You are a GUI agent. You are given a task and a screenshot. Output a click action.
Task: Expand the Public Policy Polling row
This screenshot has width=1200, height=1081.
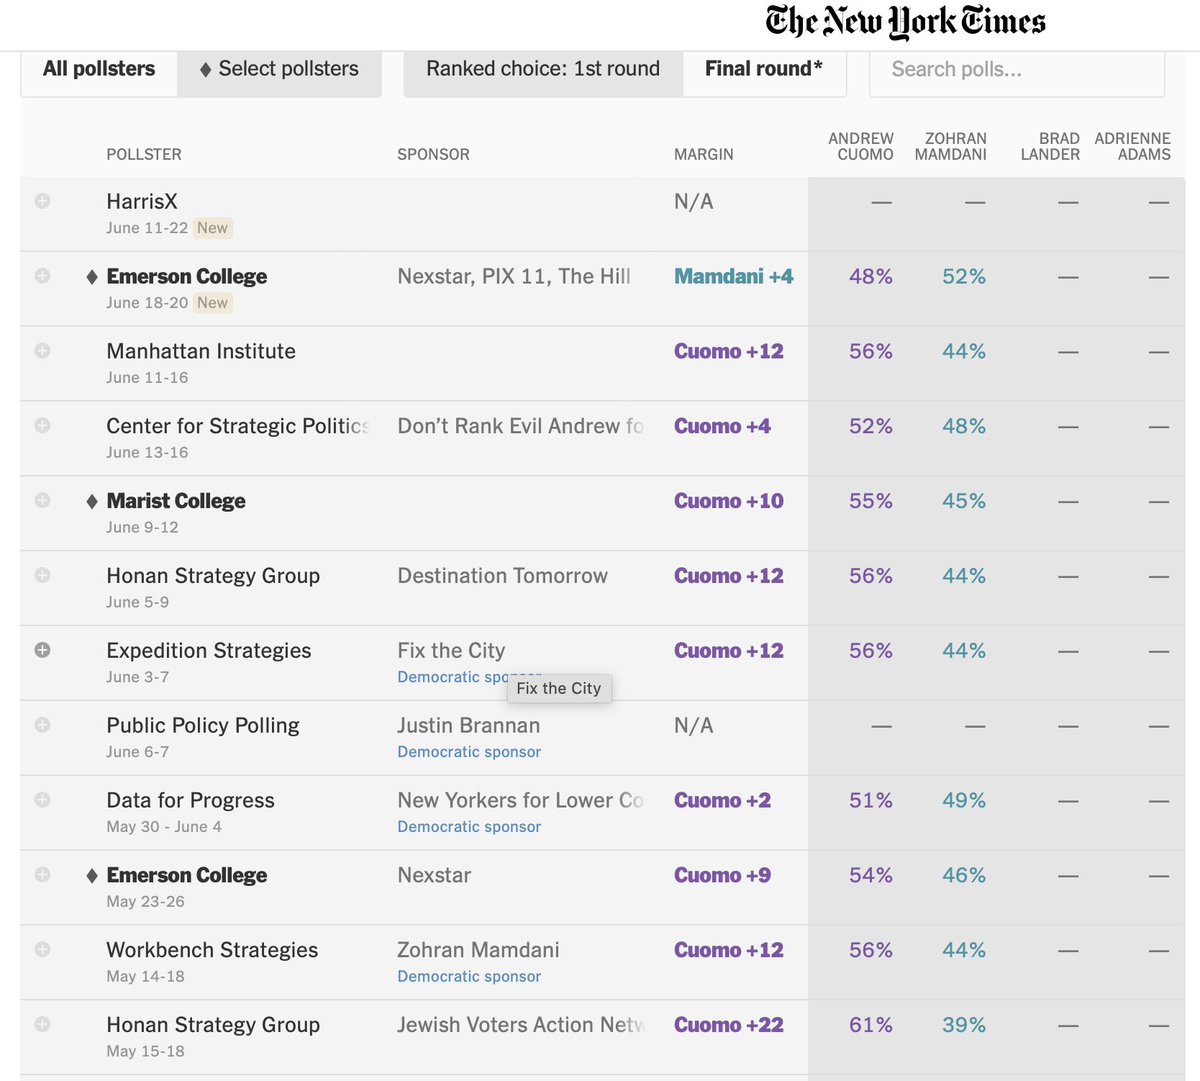tap(42, 725)
